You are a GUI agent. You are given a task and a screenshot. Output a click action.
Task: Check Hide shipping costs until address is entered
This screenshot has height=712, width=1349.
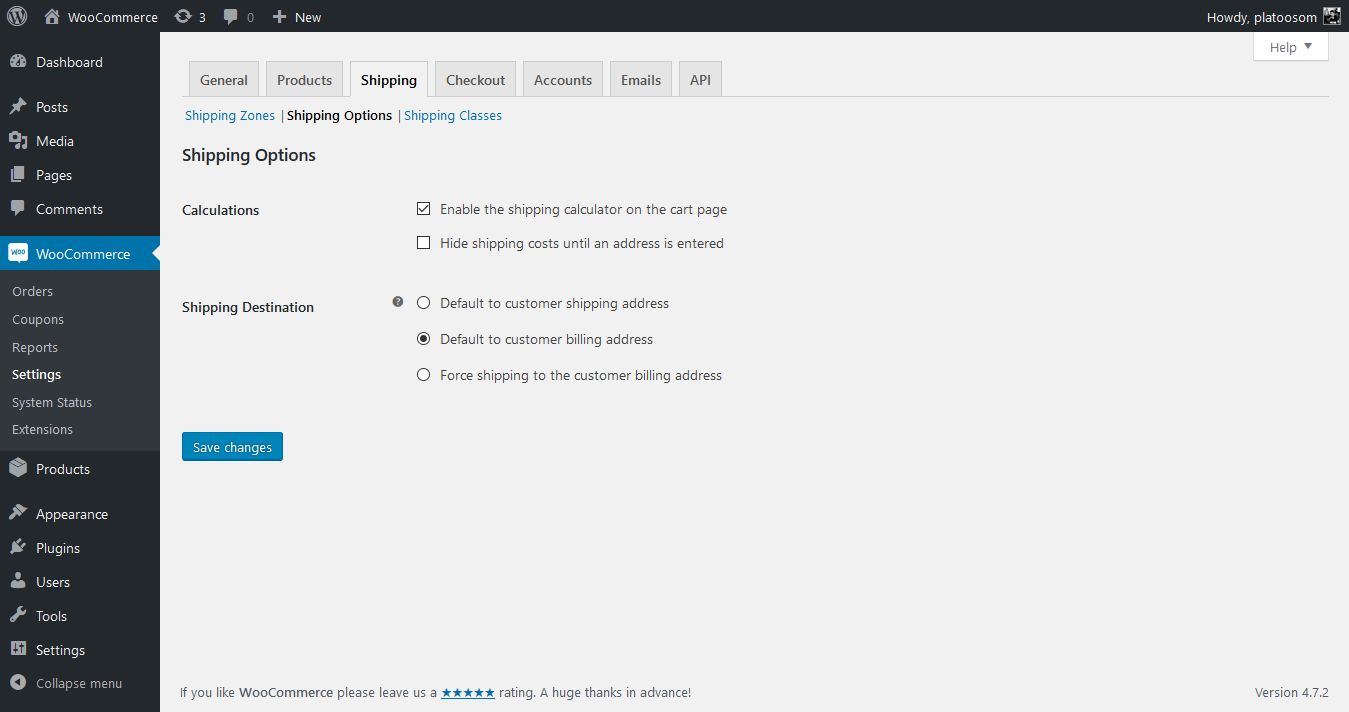click(x=423, y=243)
